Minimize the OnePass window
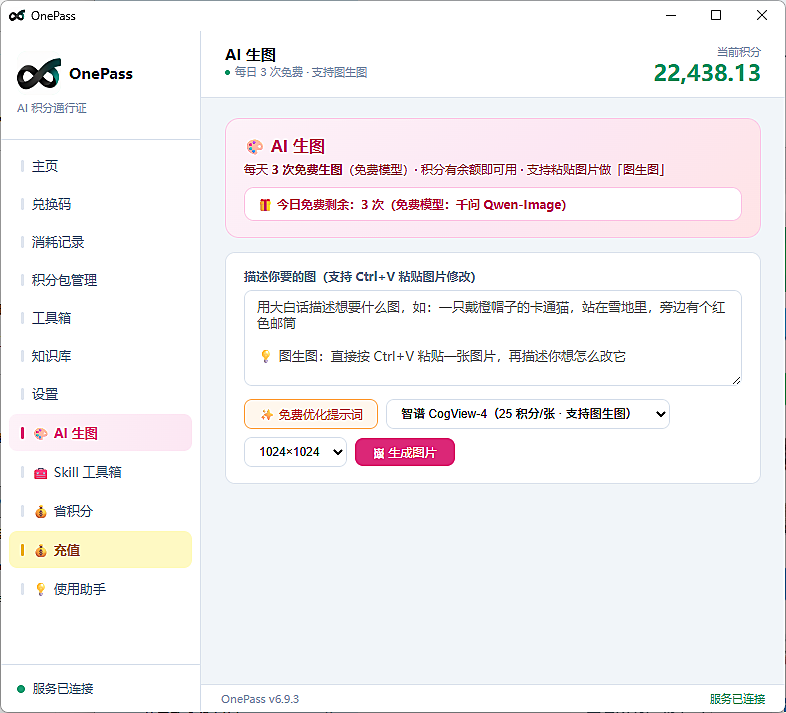786x713 pixels. click(x=671, y=16)
